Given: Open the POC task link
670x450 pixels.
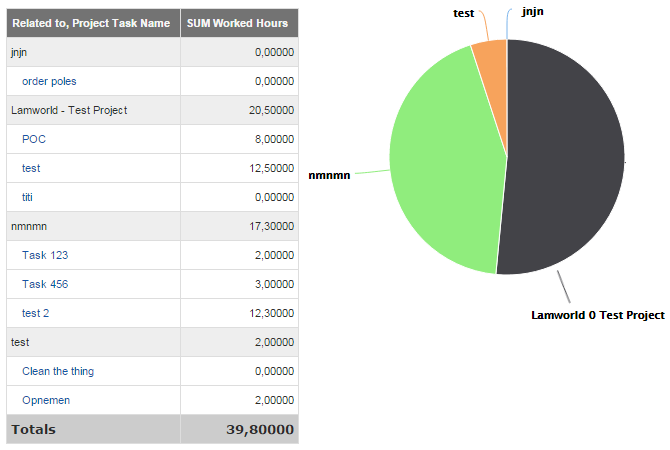Looking at the screenshot, I should tap(34, 139).
